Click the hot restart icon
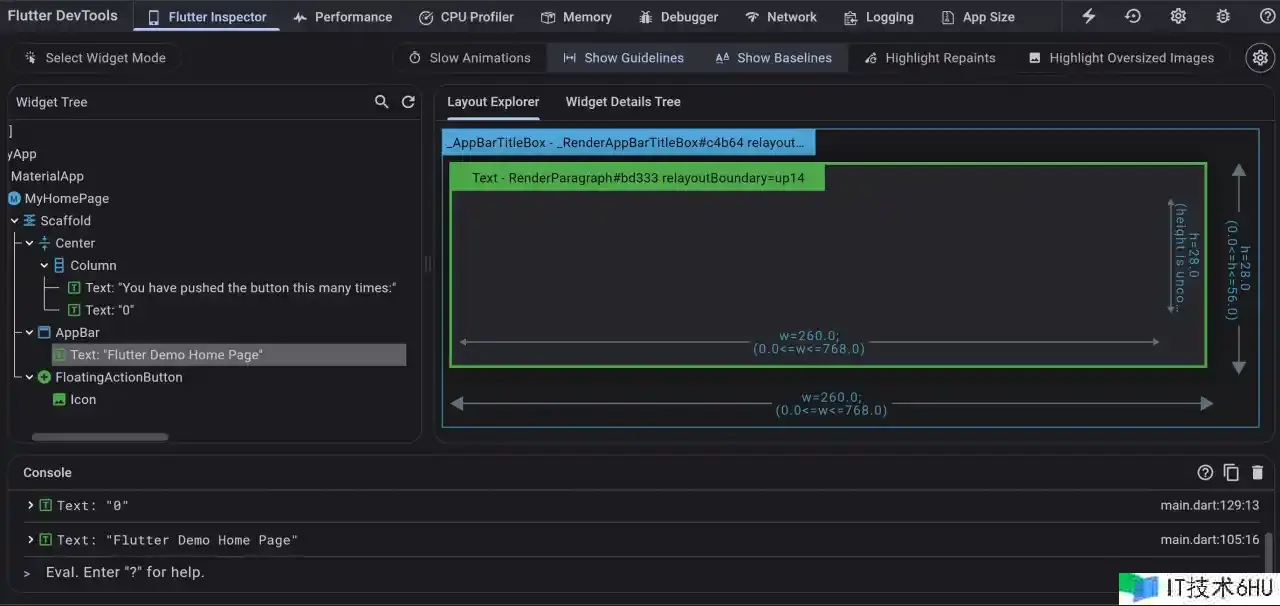The width and height of the screenshot is (1280, 606). pyautogui.click(x=1133, y=17)
